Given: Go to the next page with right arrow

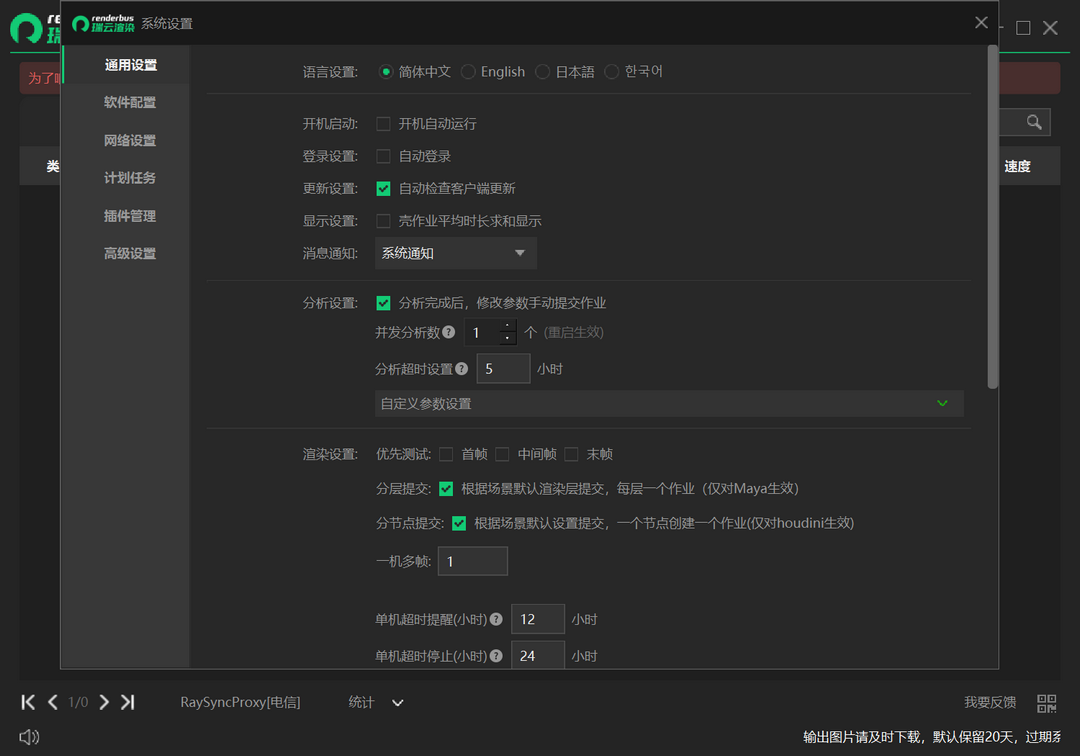Looking at the screenshot, I should [104, 702].
